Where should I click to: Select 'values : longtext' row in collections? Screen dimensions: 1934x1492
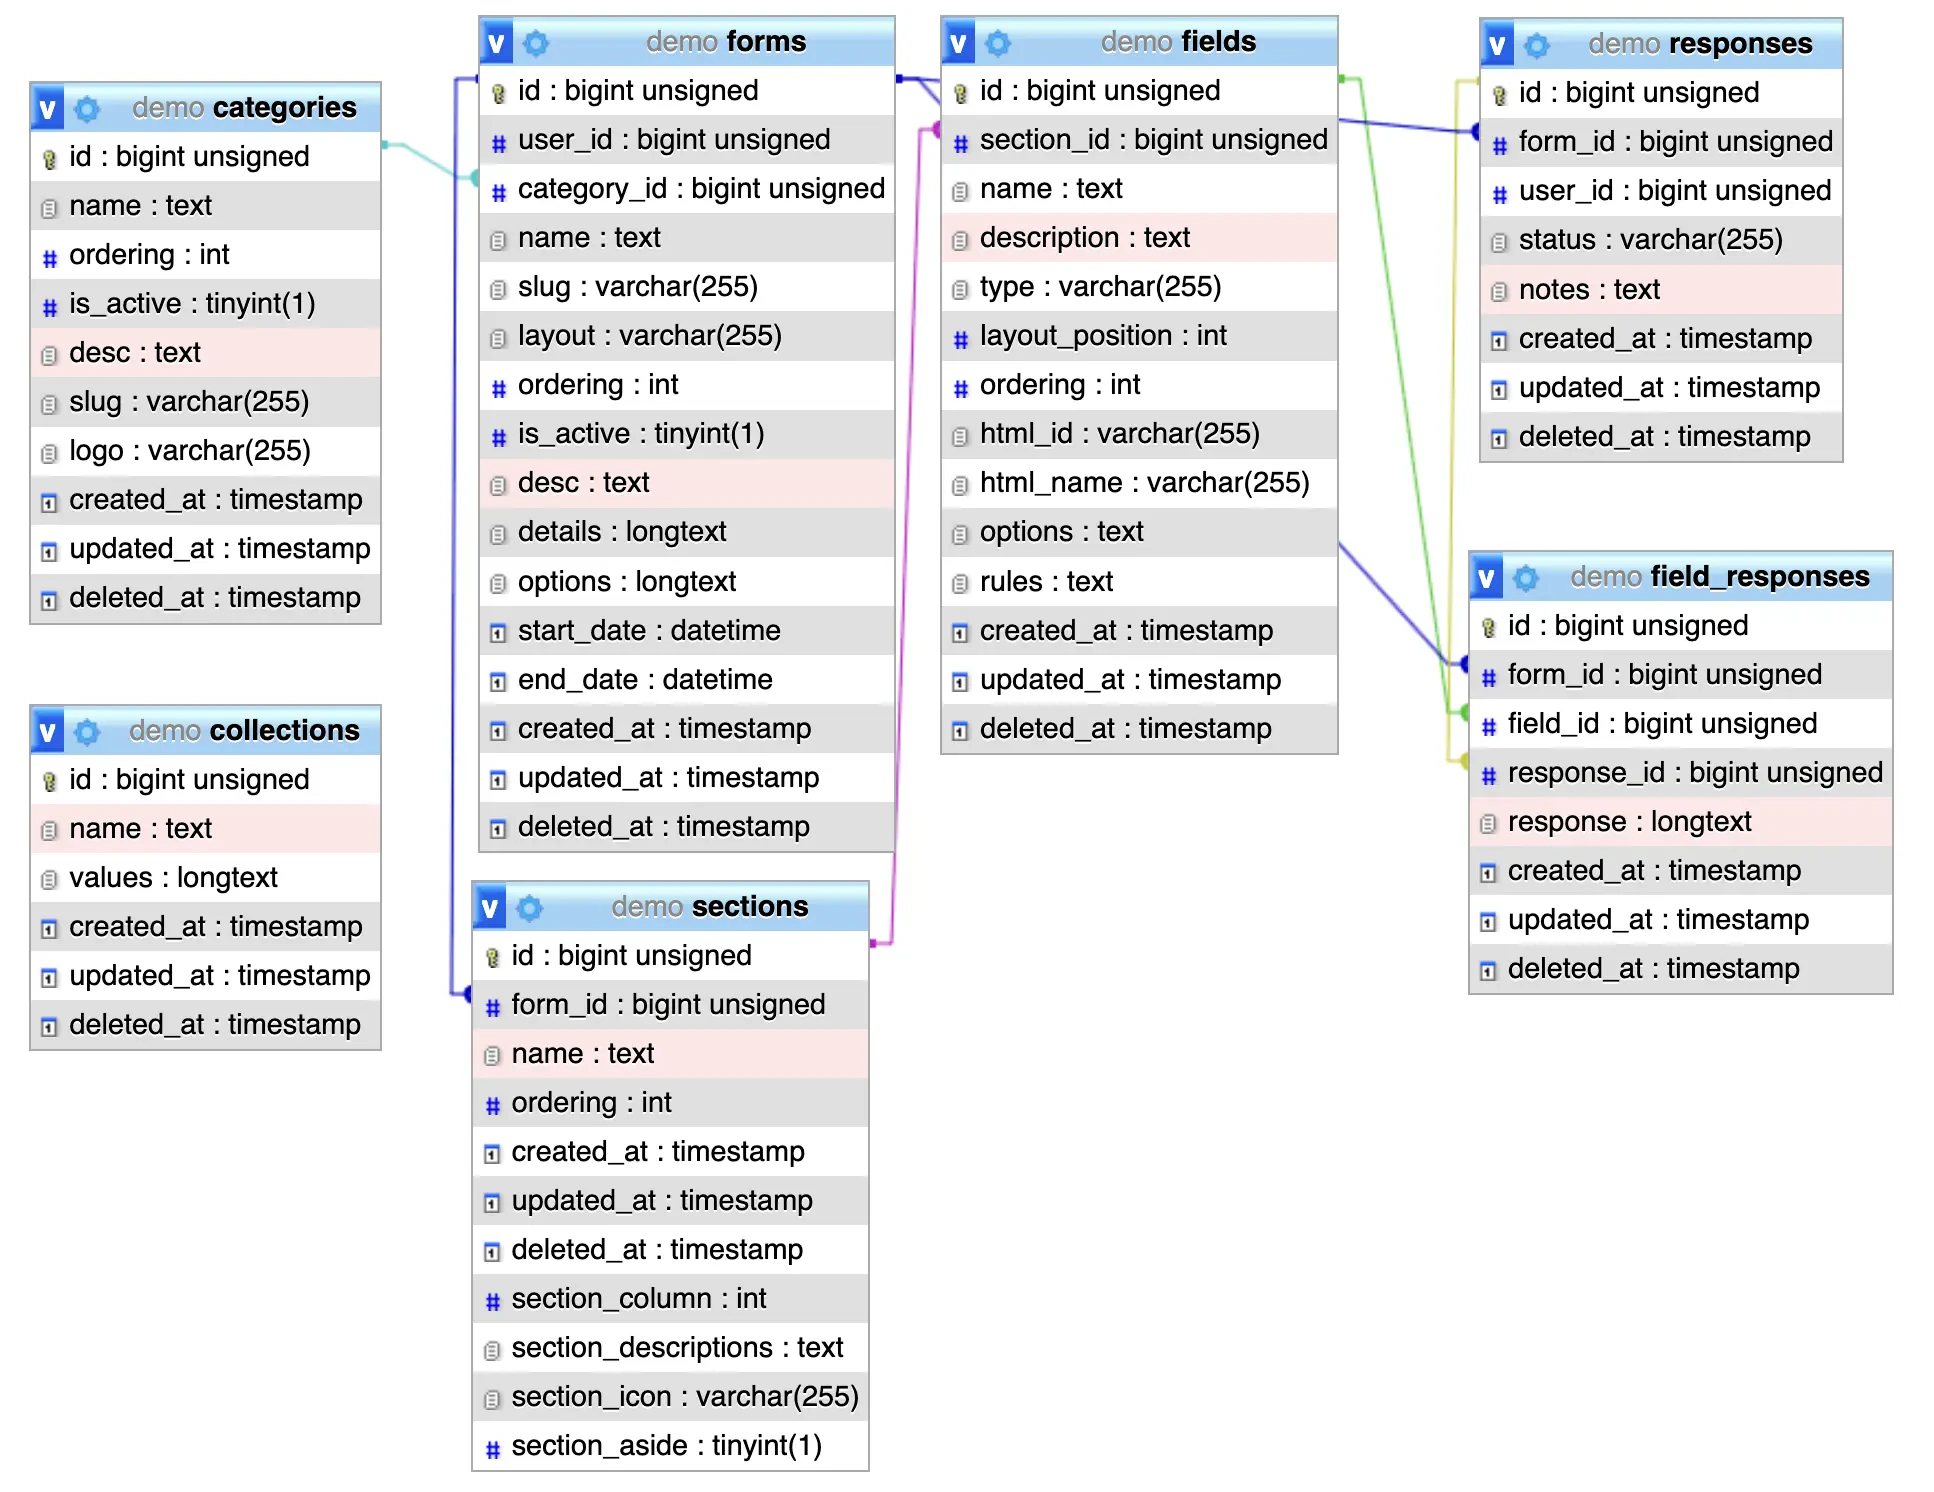(206, 878)
